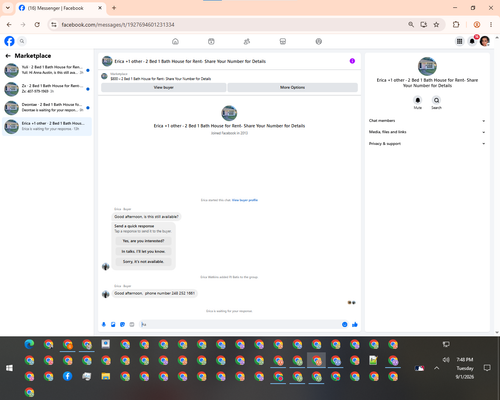Select the Erica +1 other conversation
Viewport: 500px width, 400px height.
coord(47,126)
